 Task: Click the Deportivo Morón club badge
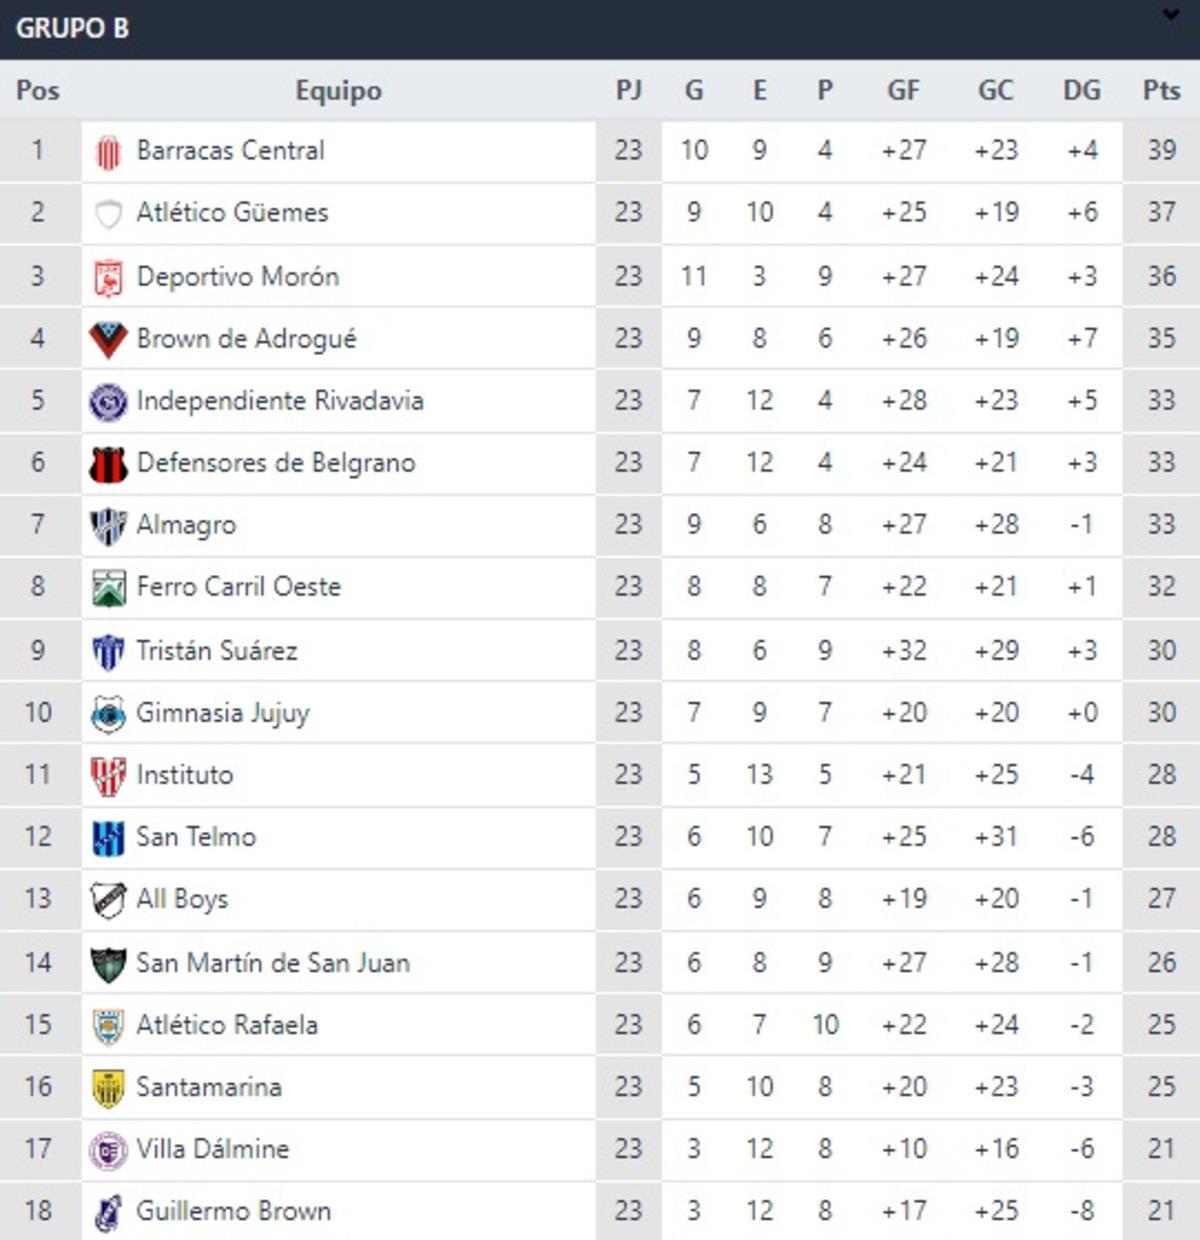coord(110,275)
